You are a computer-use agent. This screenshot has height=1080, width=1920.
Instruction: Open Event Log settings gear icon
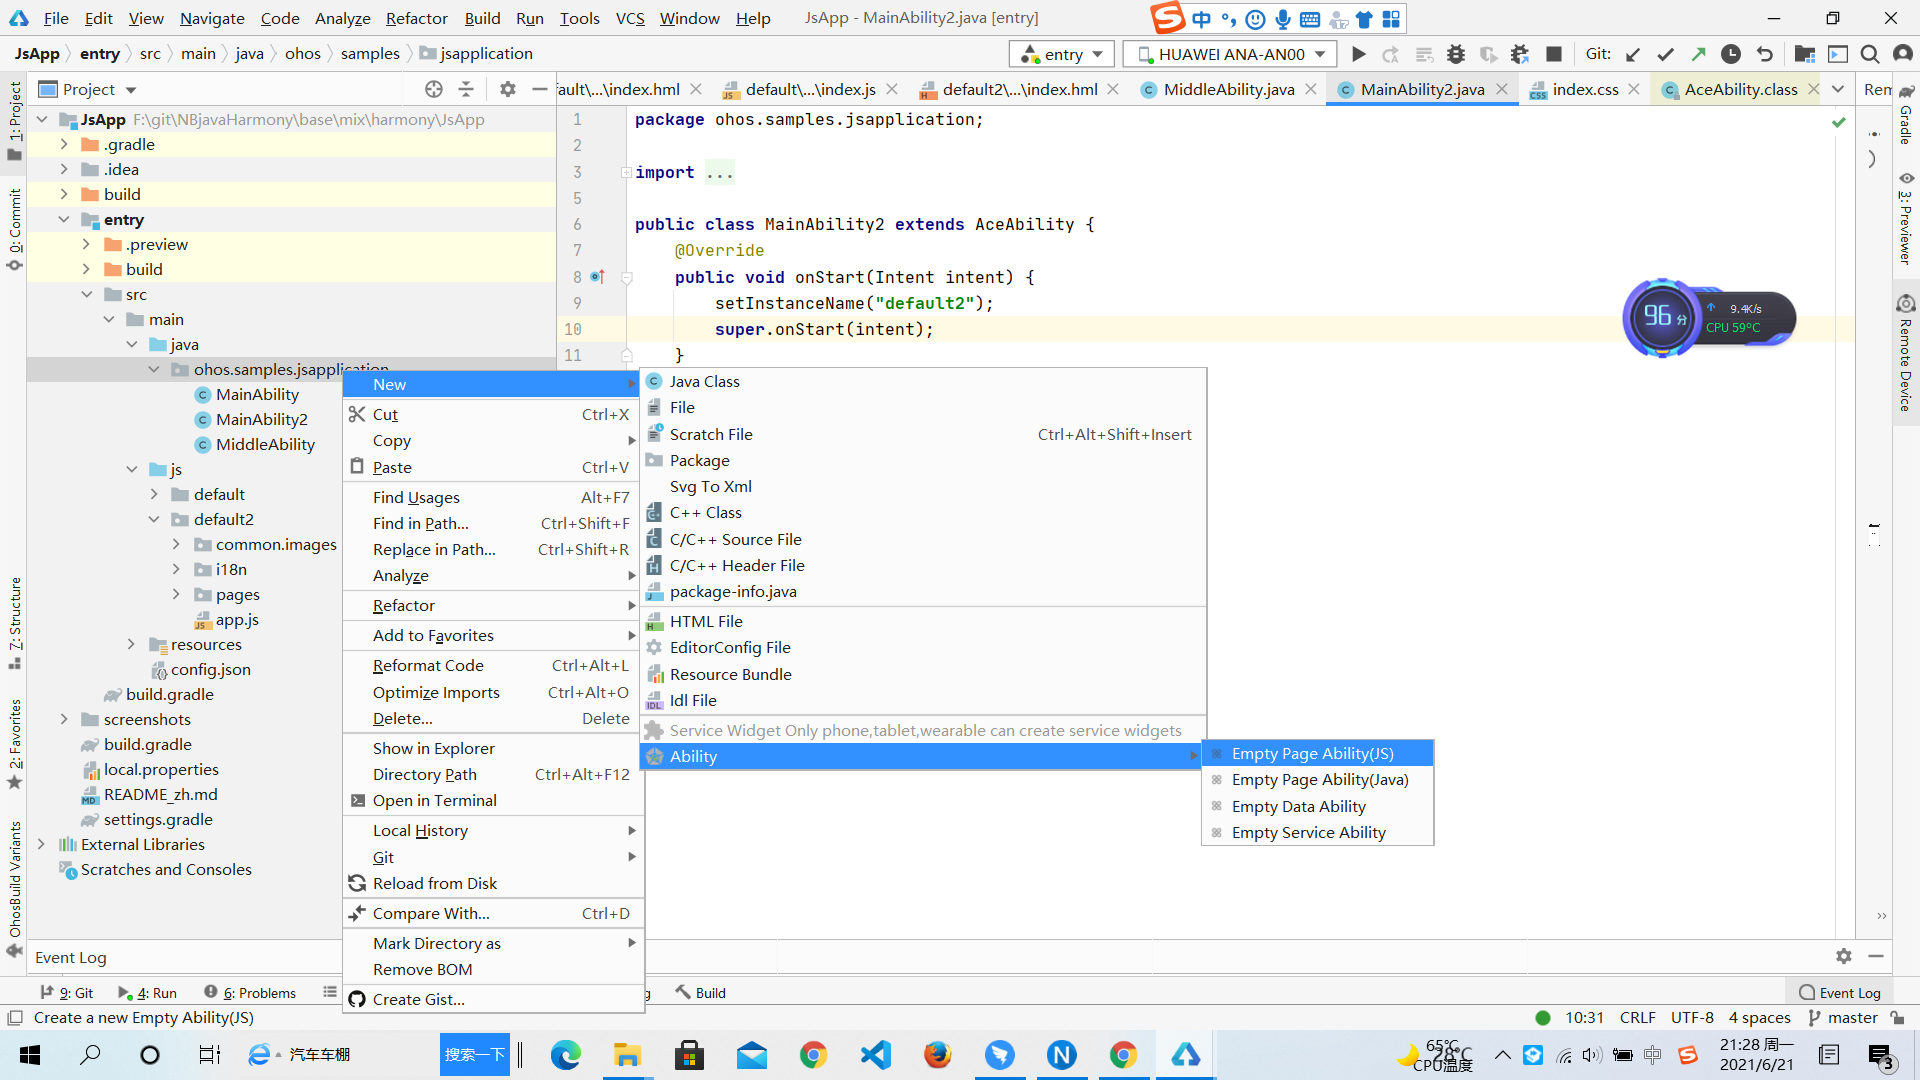click(x=1843, y=957)
